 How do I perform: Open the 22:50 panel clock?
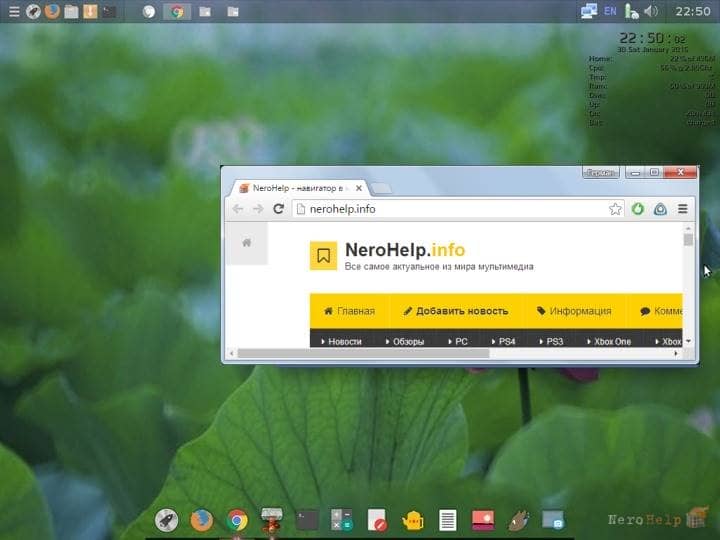point(692,11)
